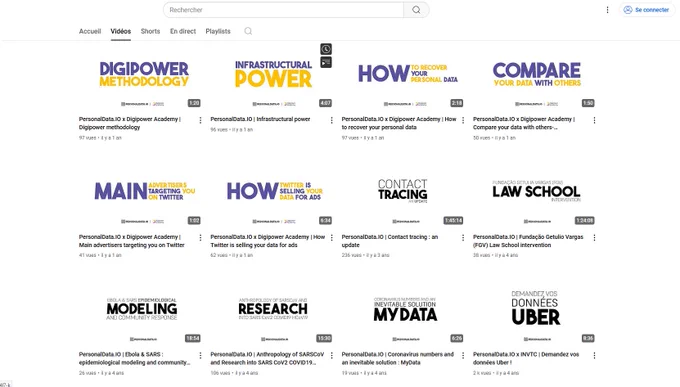Screen dimensions: 680x387
Task: Open title link 'How Twitter is selling your data for ads'
Action: (x=268, y=241)
